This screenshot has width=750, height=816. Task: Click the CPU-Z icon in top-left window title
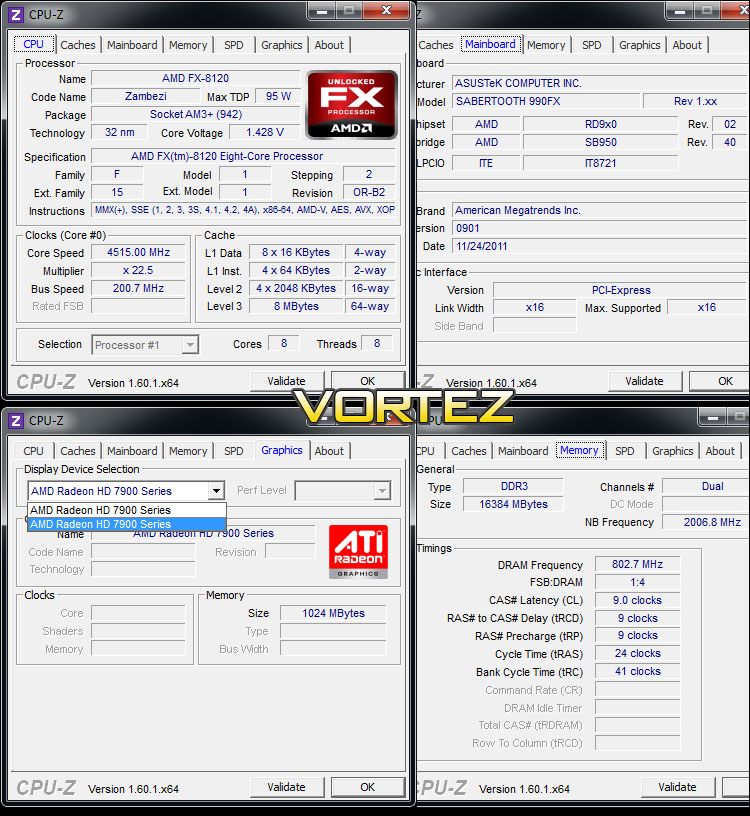pos(16,15)
